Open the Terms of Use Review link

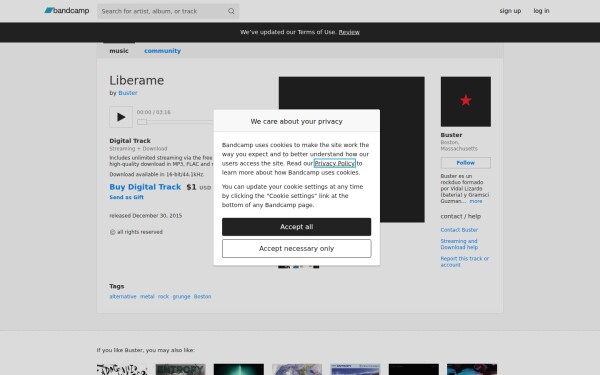[x=349, y=32]
